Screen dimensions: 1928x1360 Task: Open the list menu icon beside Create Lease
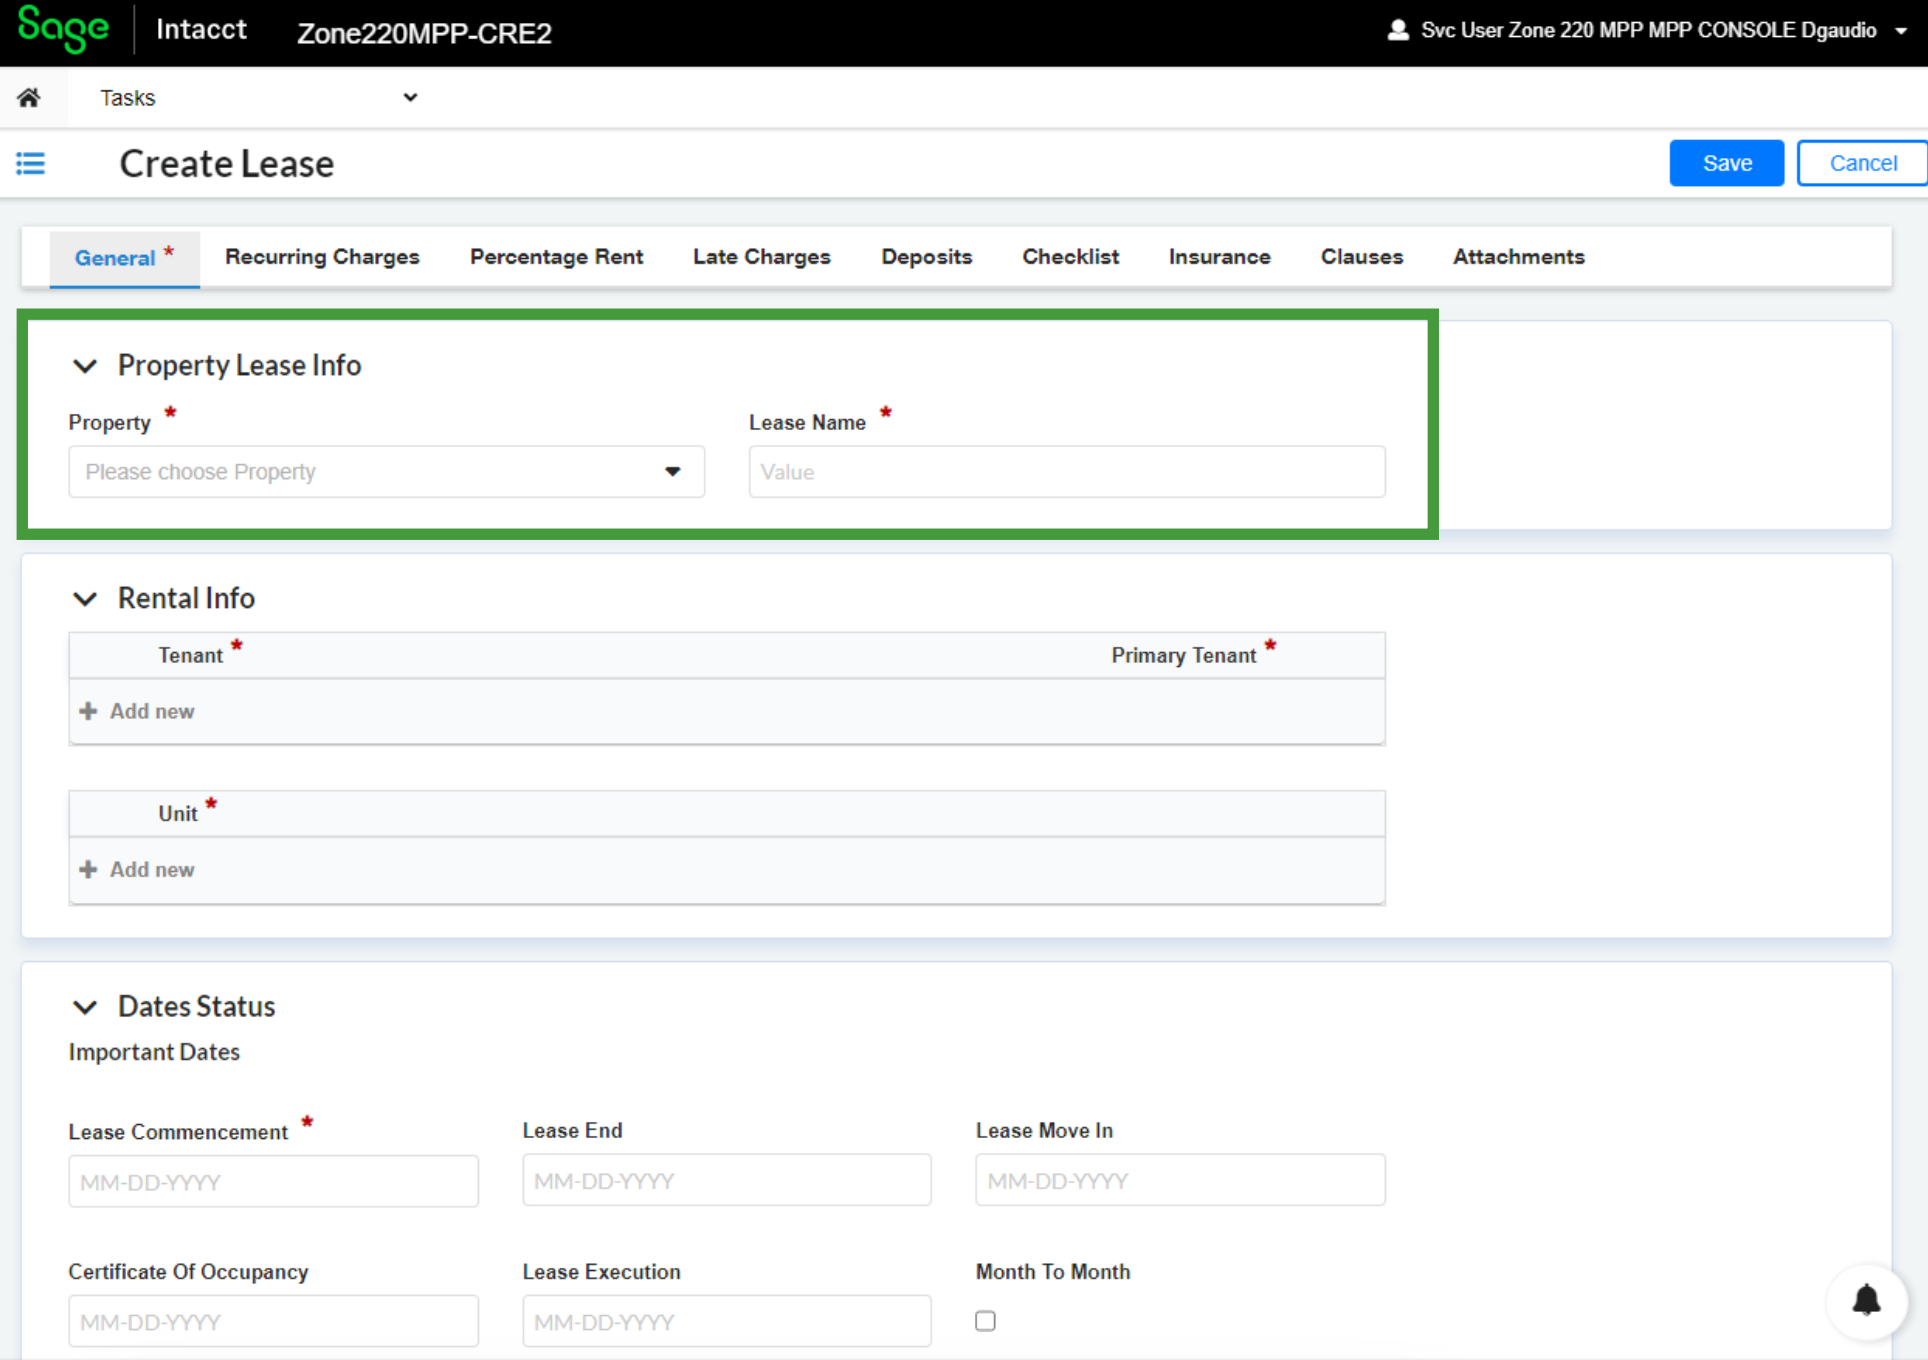pyautogui.click(x=31, y=163)
